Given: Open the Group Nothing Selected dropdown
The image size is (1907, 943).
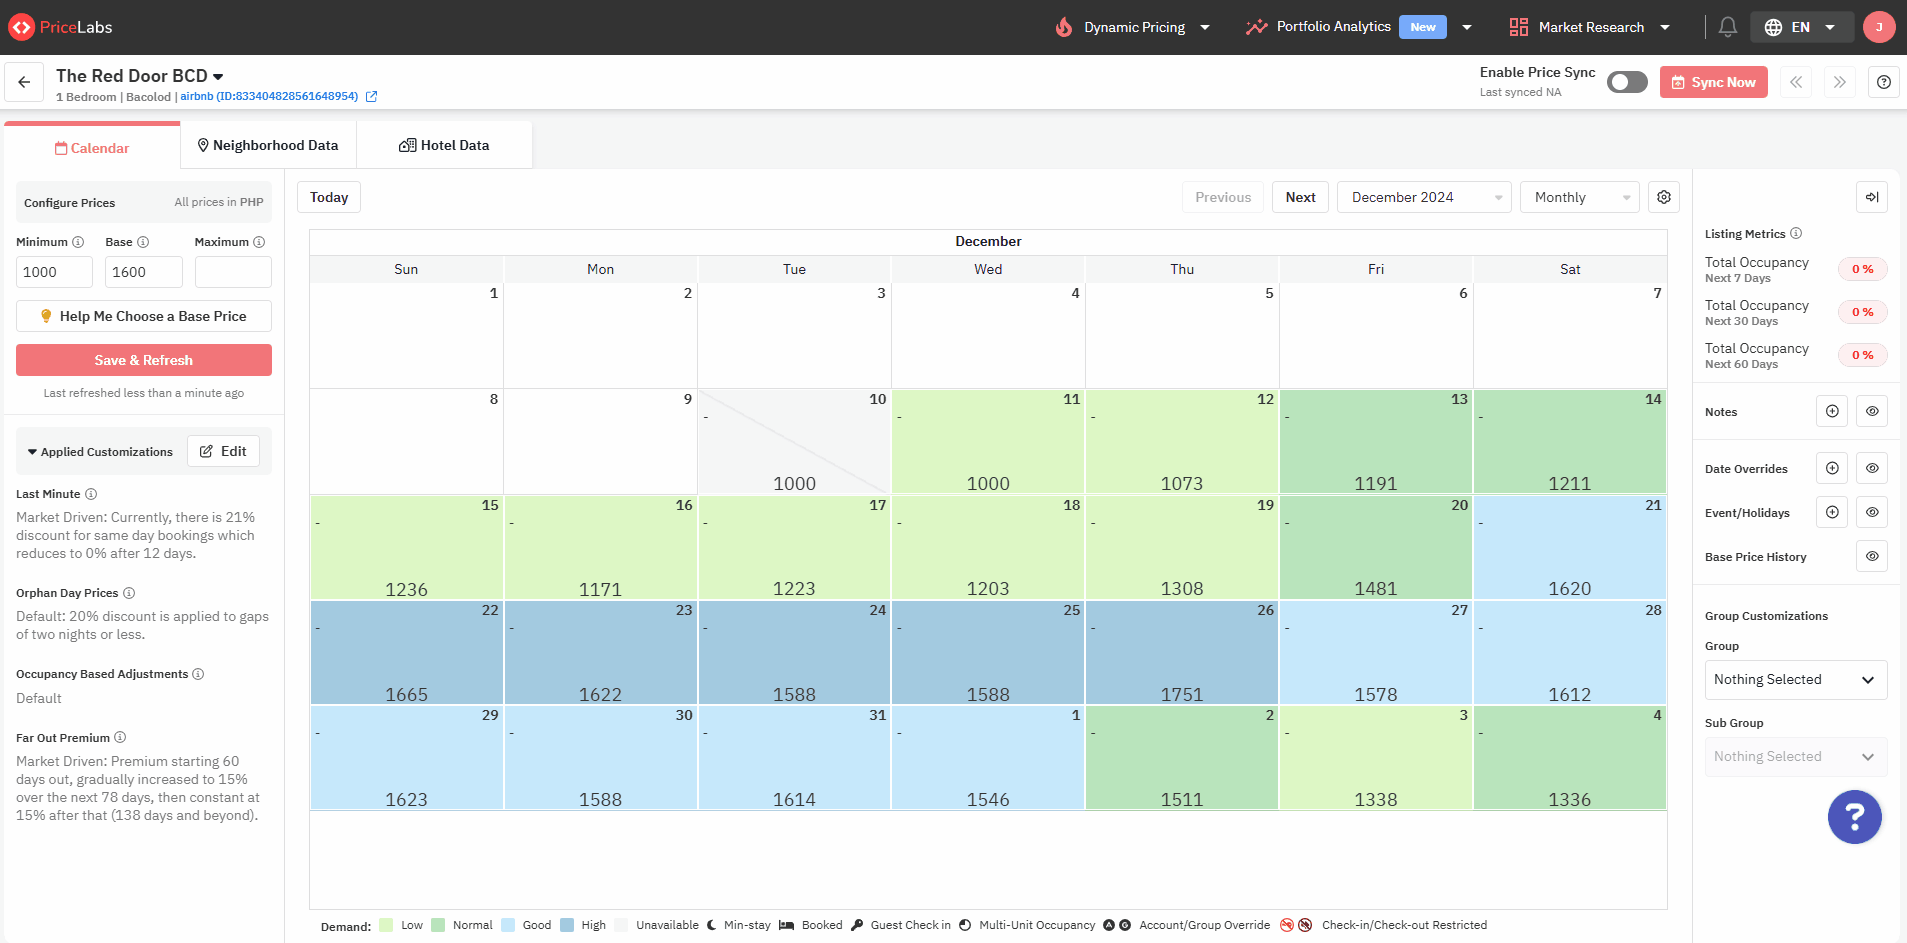Looking at the screenshot, I should pyautogui.click(x=1795, y=679).
